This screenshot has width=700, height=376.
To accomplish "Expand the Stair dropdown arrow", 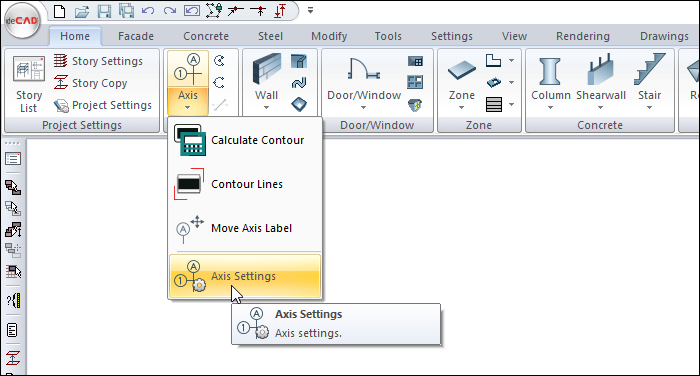I will (650, 108).
